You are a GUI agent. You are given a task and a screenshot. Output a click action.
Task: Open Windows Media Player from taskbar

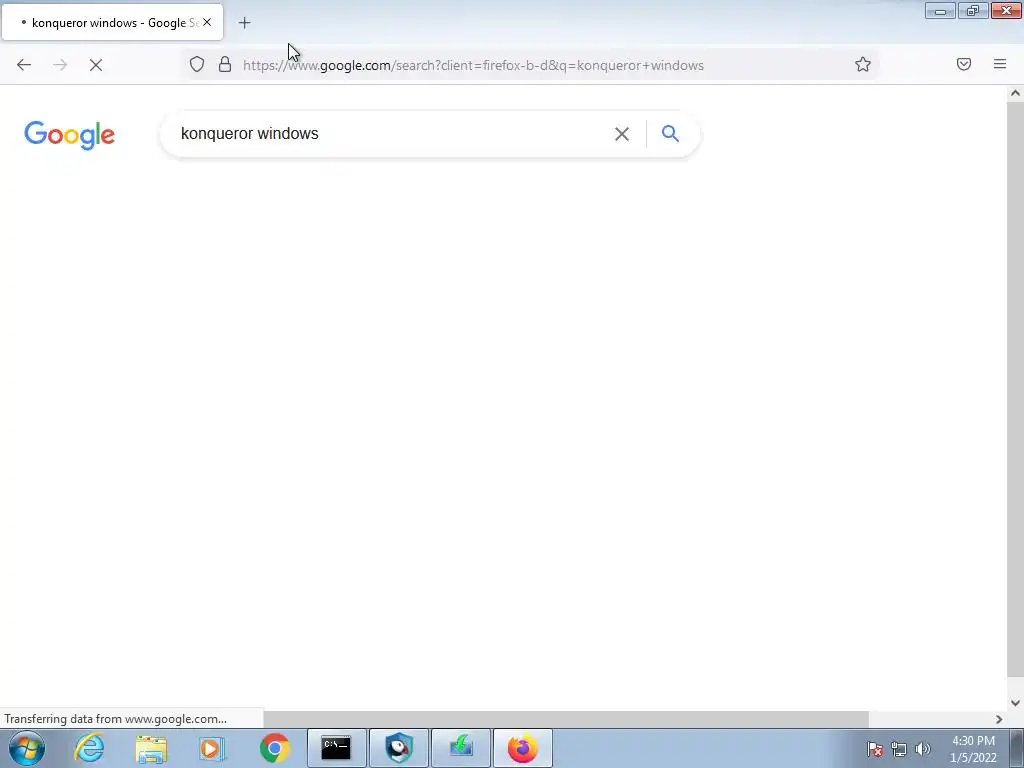[x=212, y=748]
